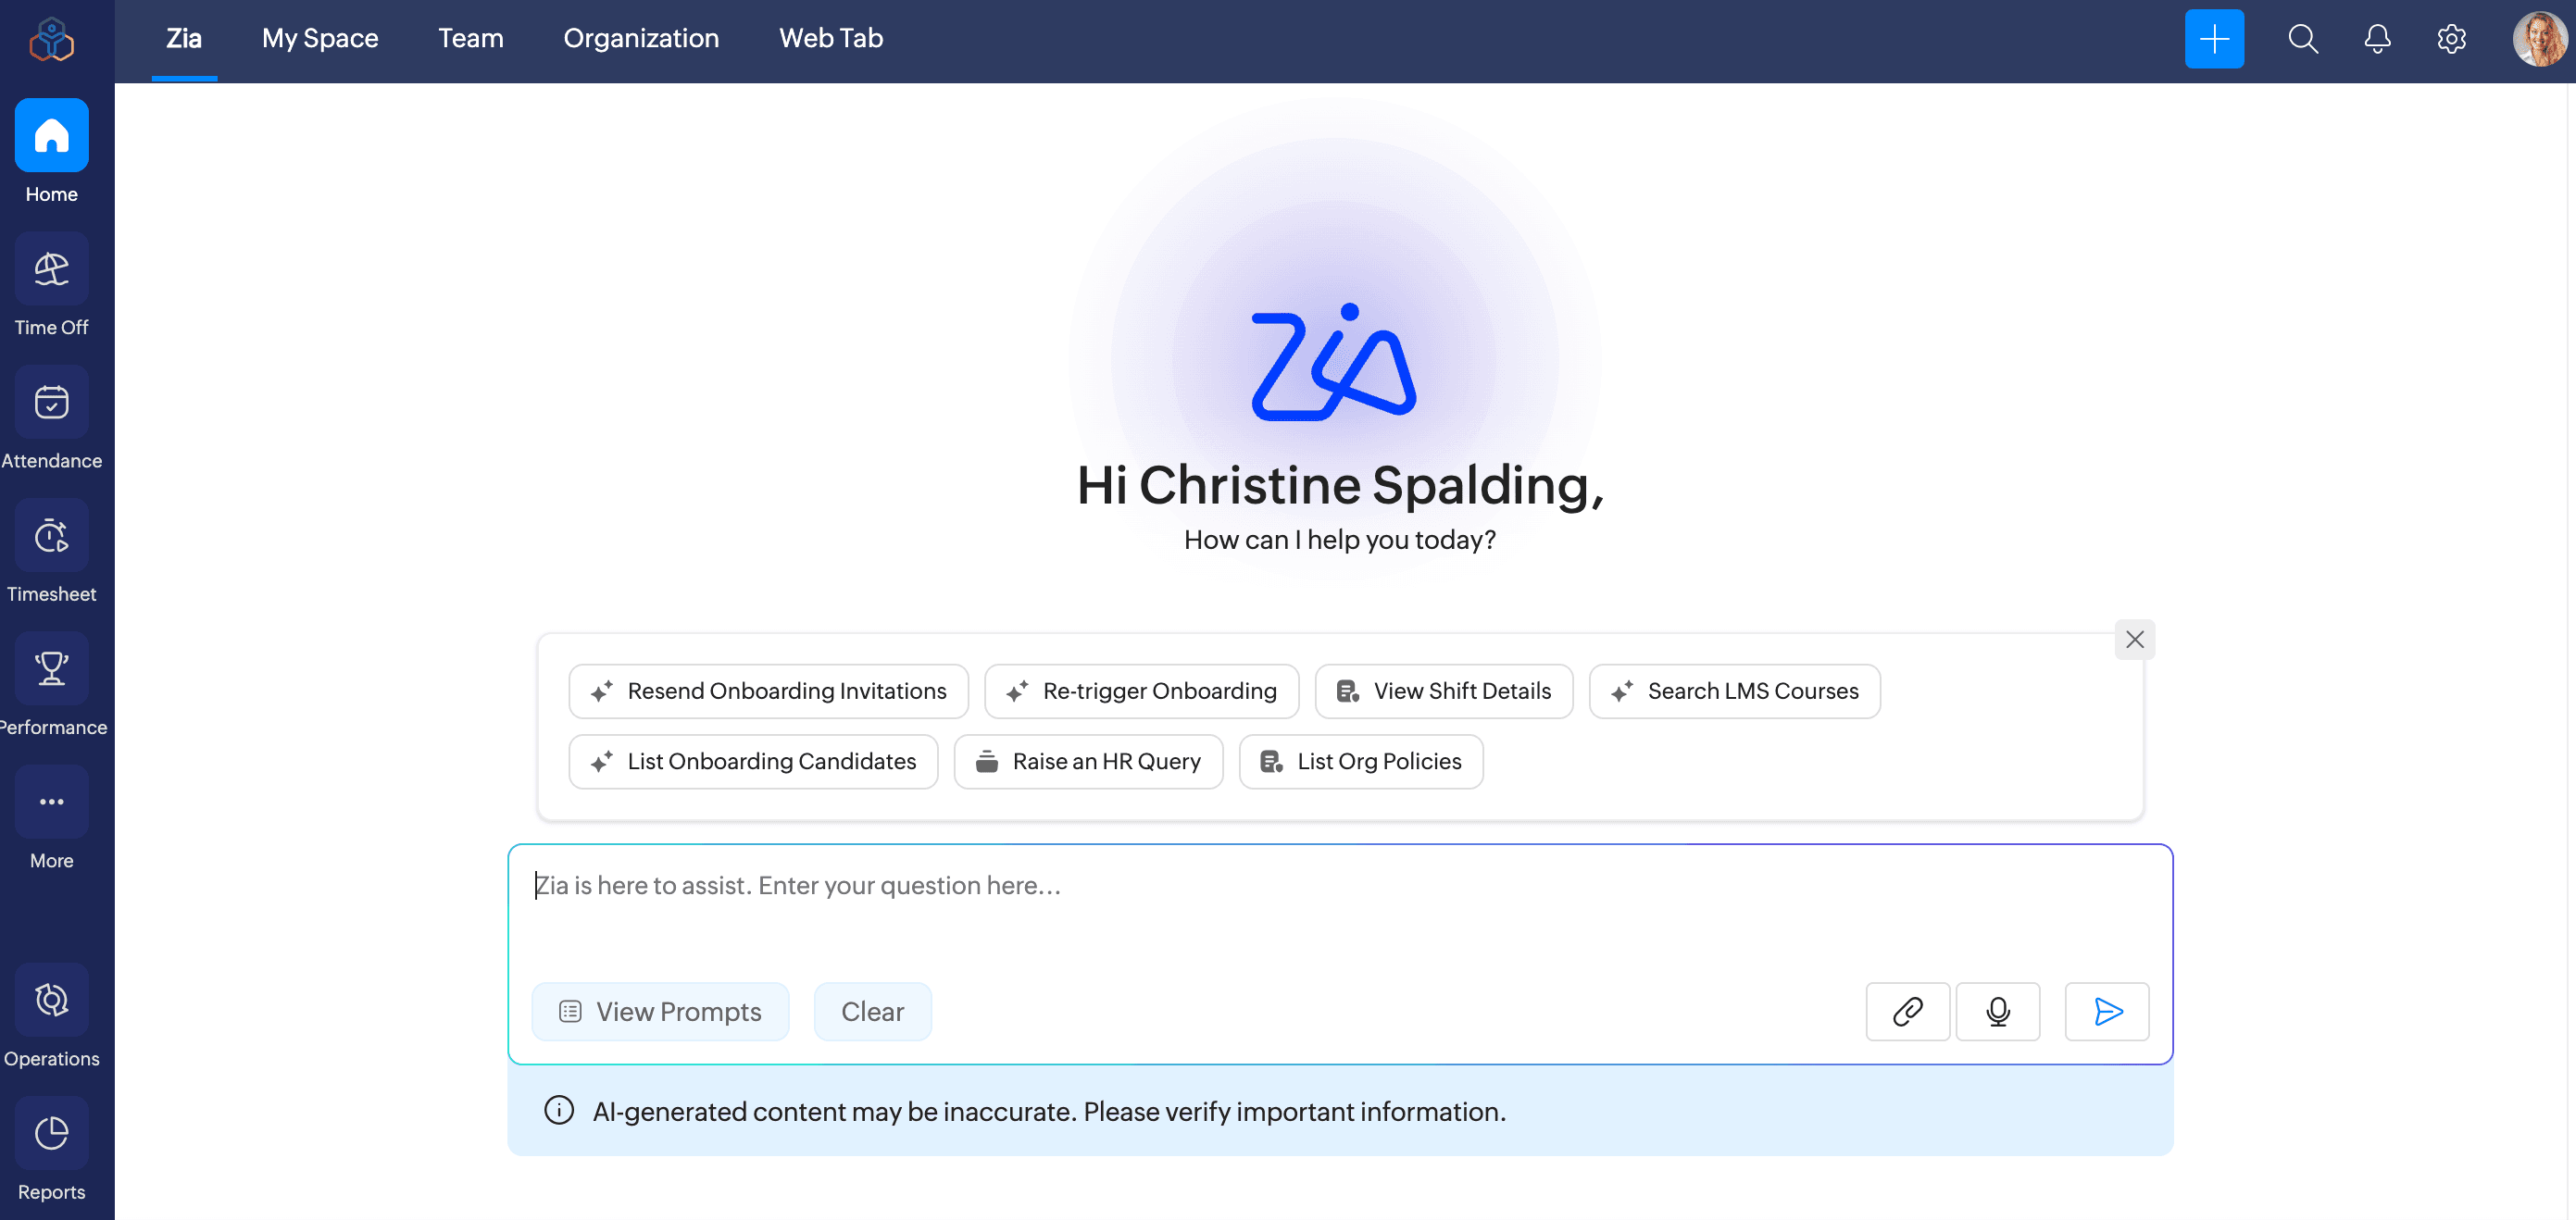Image resolution: width=2576 pixels, height=1220 pixels.
Task: Open the Operations module
Action: coord(51,1000)
